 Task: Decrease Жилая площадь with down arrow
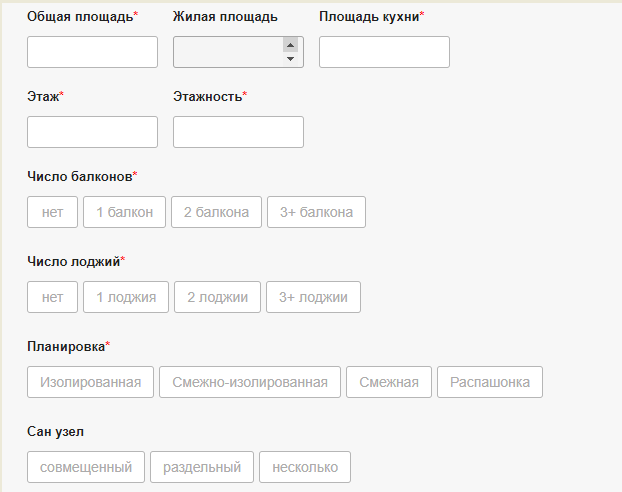(x=291, y=59)
